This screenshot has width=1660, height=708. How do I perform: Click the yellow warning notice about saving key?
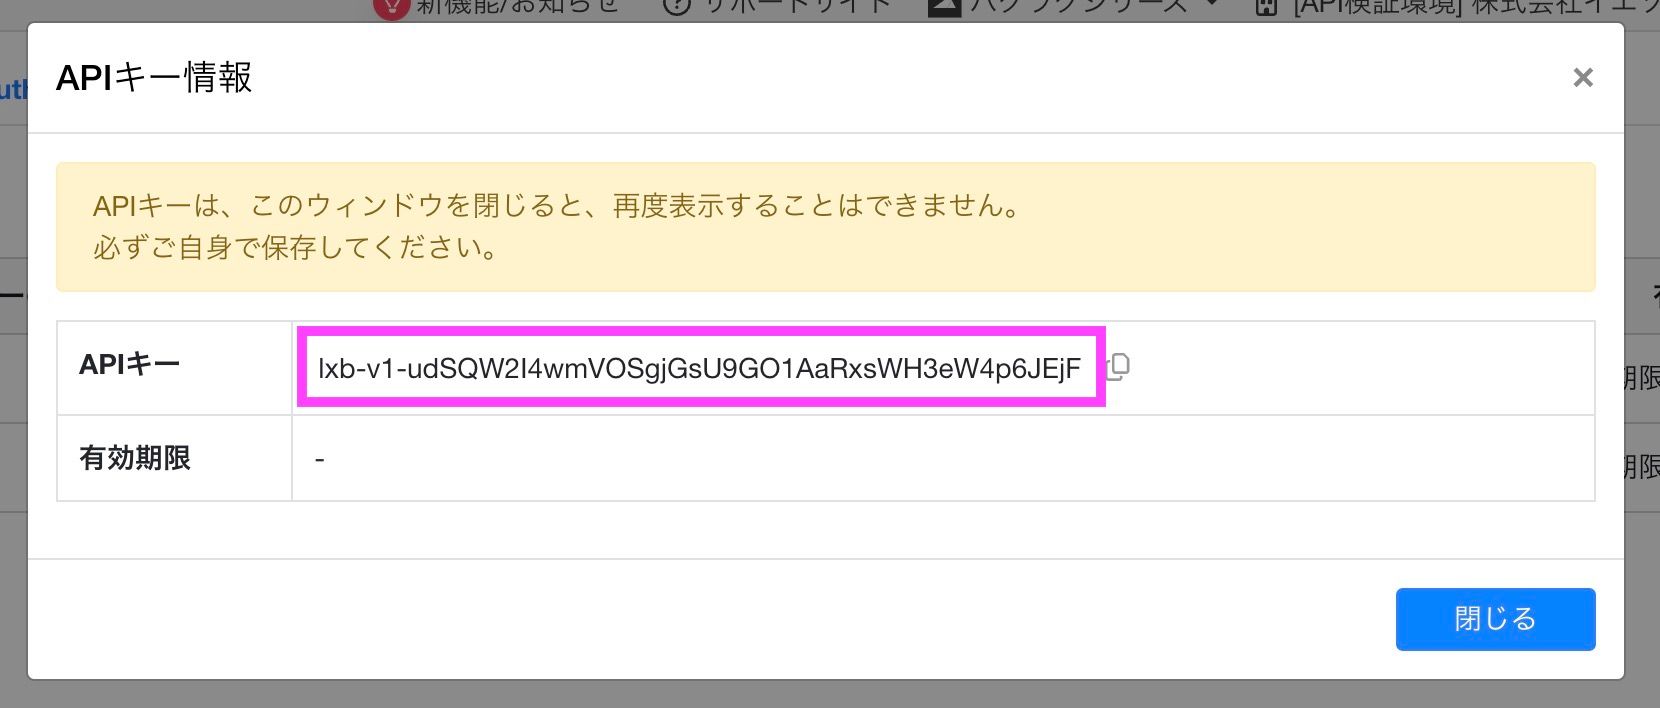coord(825,227)
